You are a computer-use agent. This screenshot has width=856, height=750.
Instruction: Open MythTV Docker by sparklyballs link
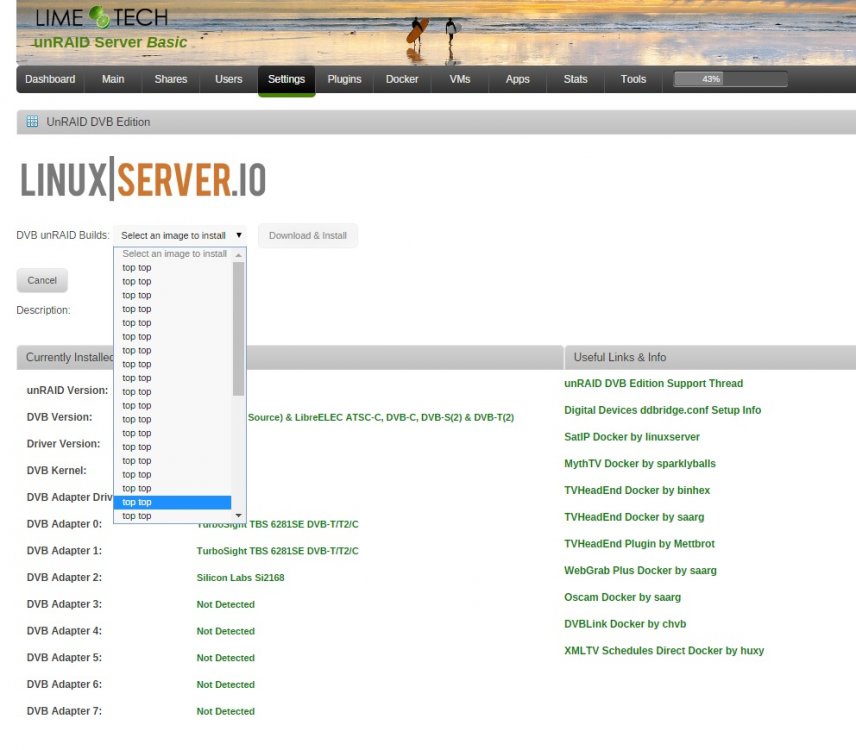[x=640, y=463]
